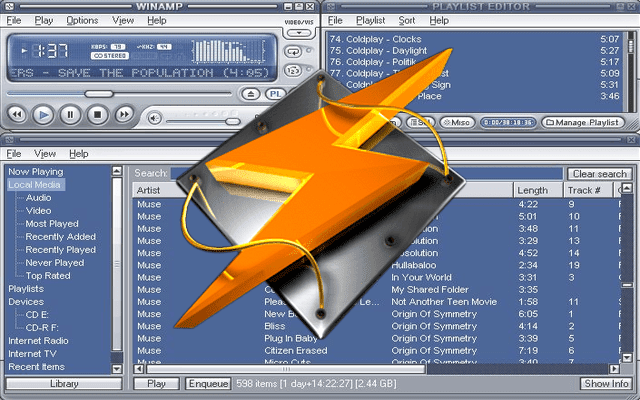Click the spectrum analyzer visualization
The width and height of the screenshot is (640, 400).
pos(229,51)
